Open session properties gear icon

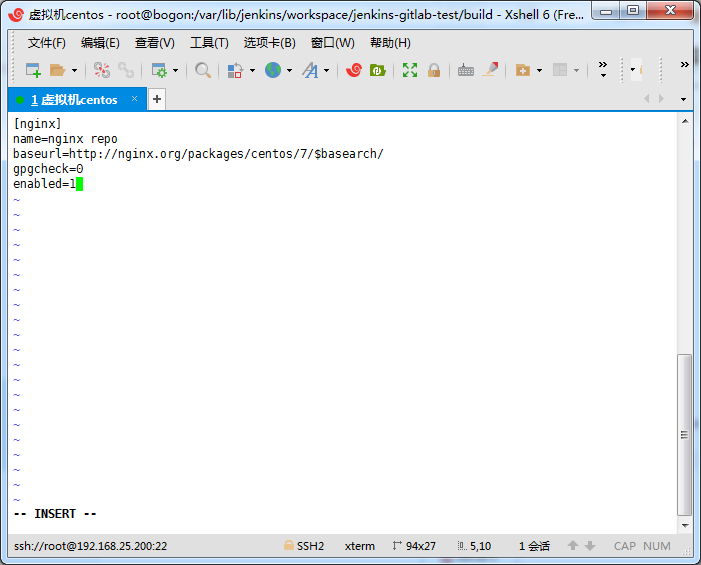tap(159, 70)
